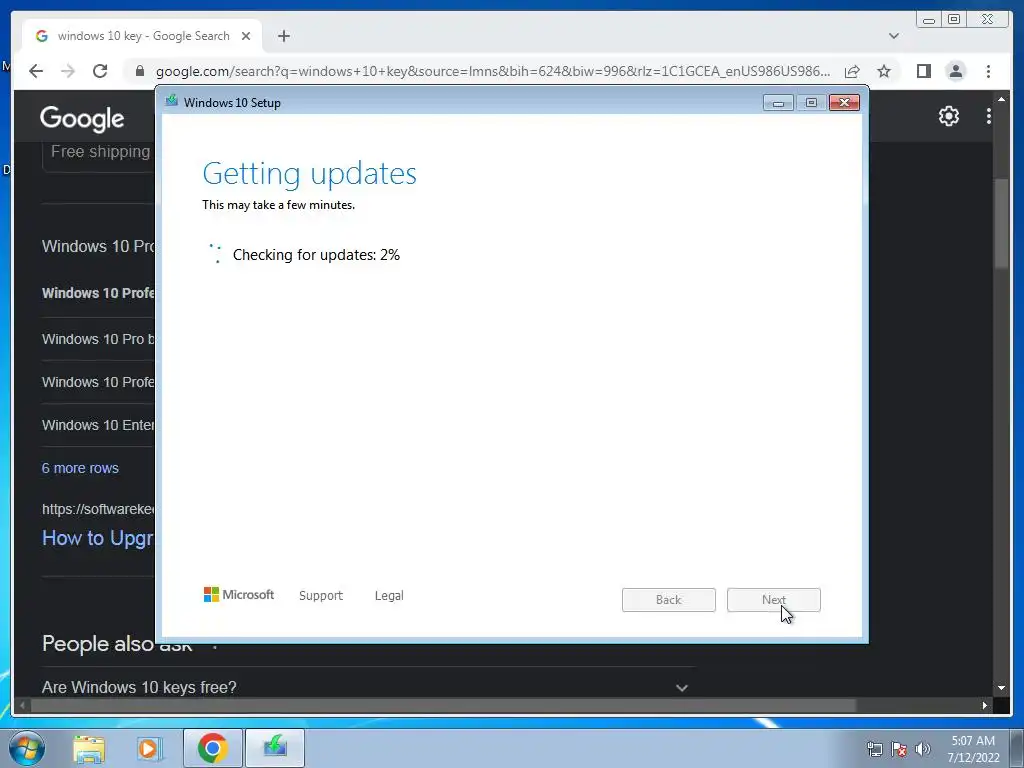Viewport: 1024px width, 768px height.
Task: Bookmark this page with the star icon
Action: pos(884,71)
